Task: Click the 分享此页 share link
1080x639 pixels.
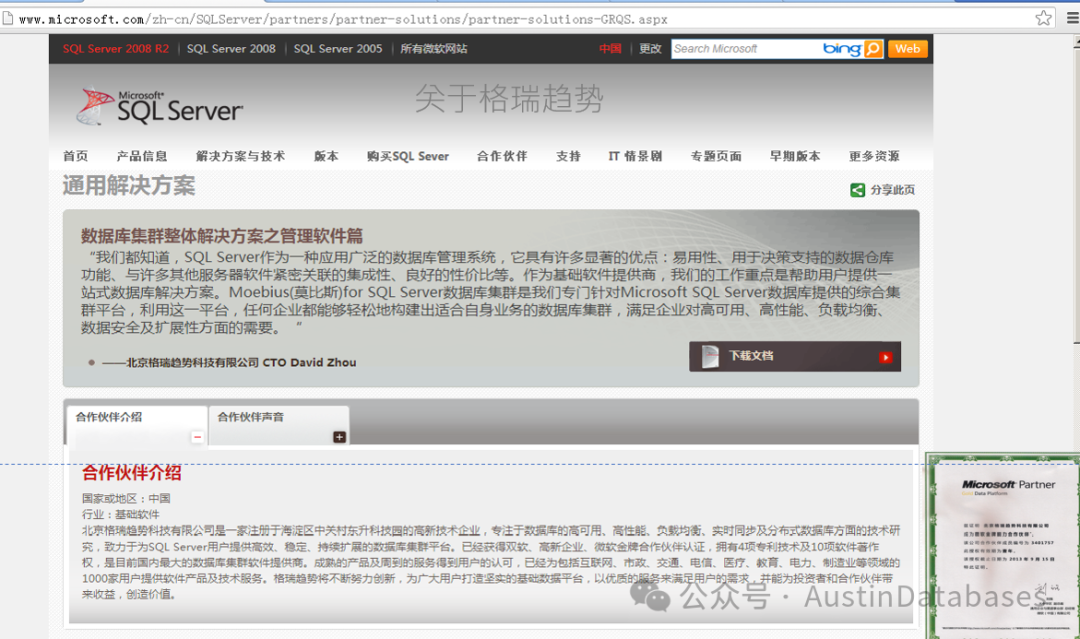Action: click(893, 190)
